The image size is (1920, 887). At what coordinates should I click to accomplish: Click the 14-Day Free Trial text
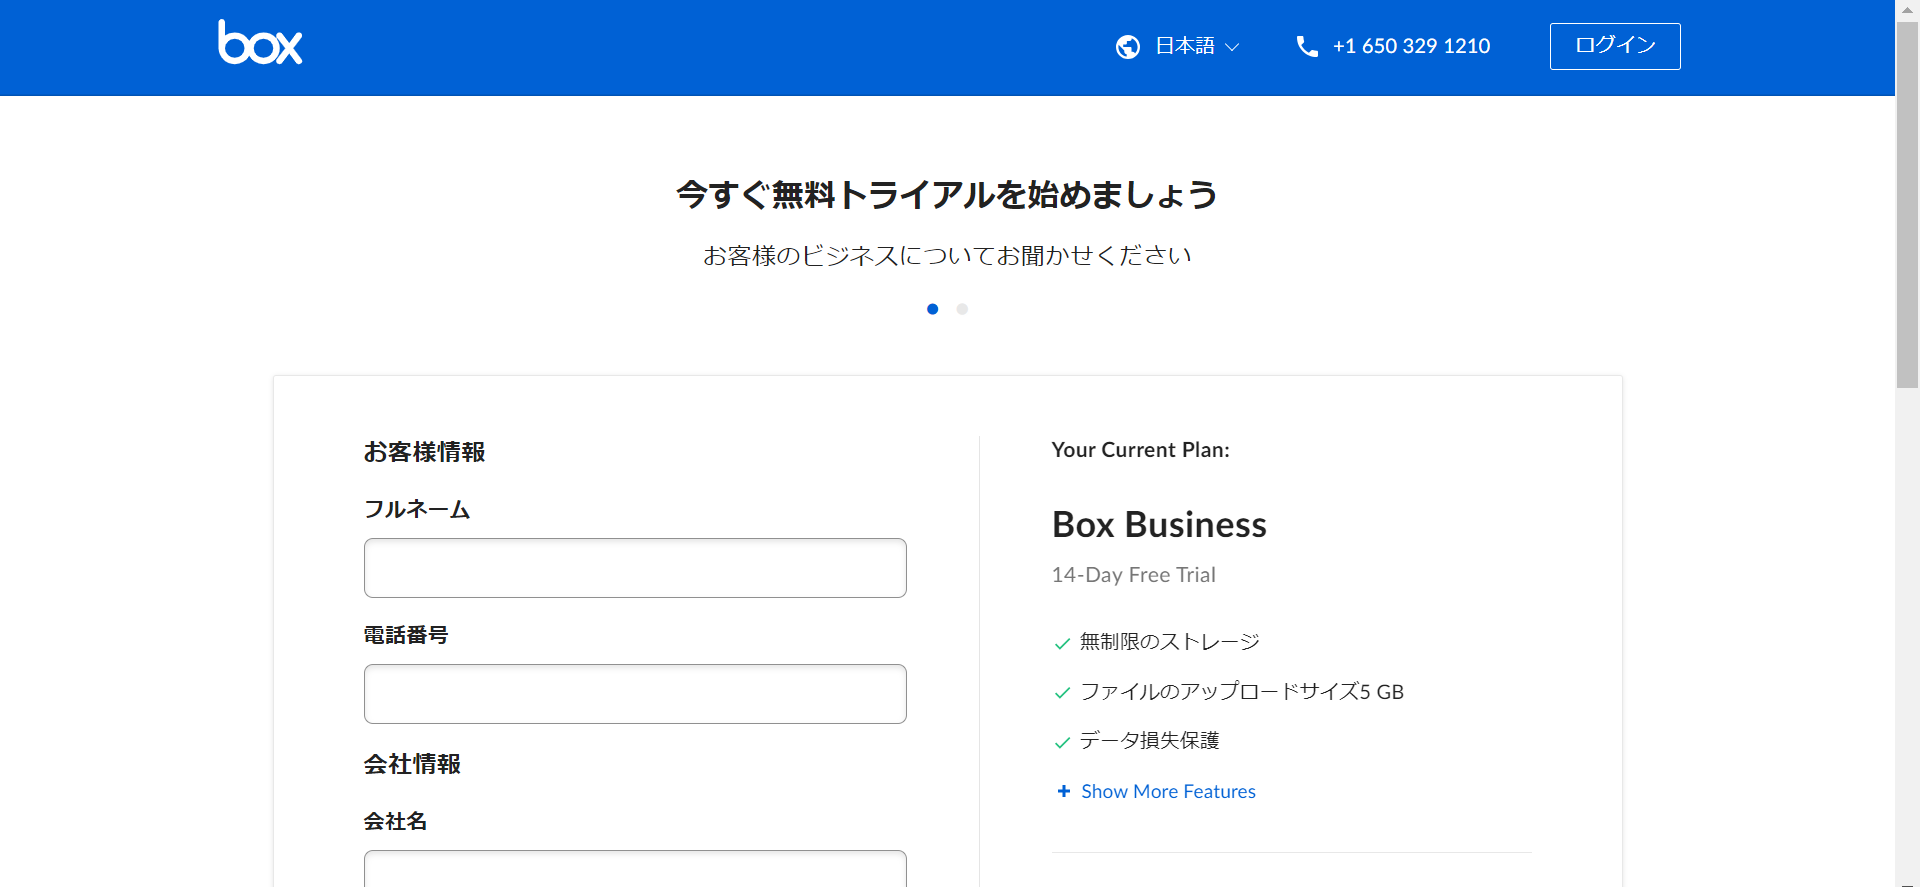pyautogui.click(x=1133, y=575)
